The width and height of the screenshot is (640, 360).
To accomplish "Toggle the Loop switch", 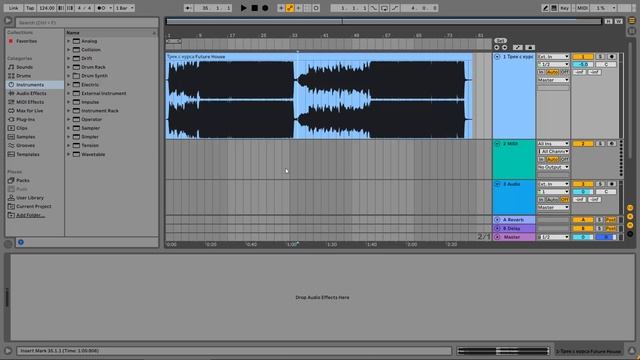I will 384,8.
